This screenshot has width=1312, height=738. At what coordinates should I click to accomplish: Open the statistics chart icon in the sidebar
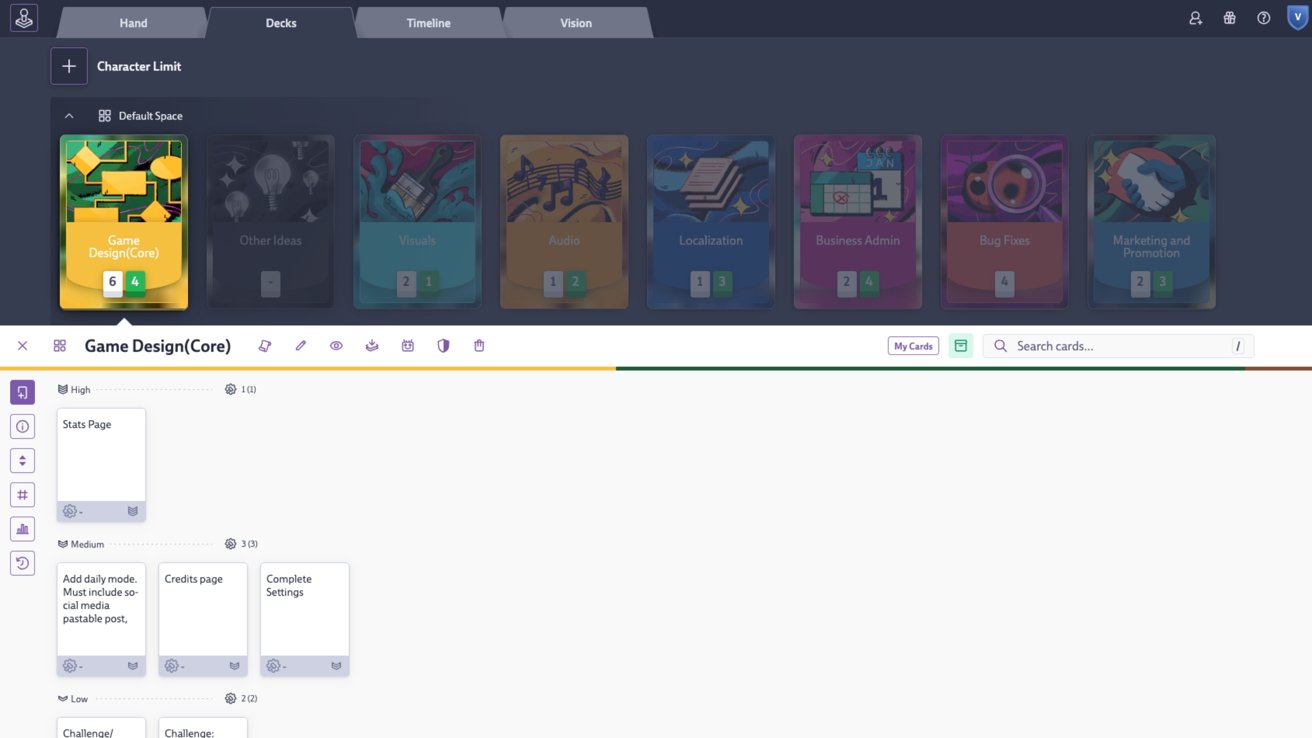22,528
